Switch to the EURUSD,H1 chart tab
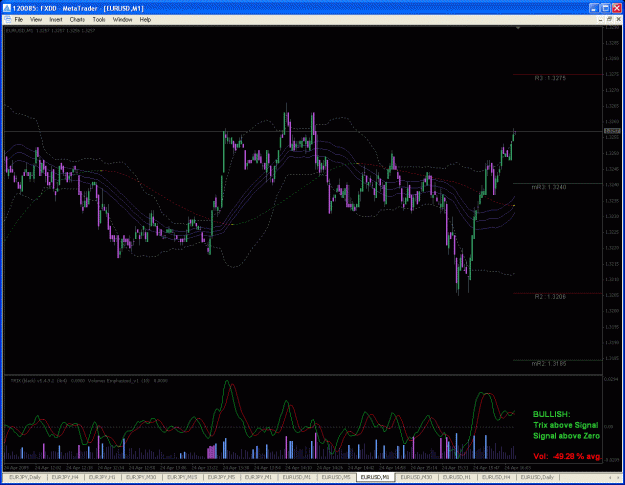Screen dimensions: 625x485 point(457,477)
